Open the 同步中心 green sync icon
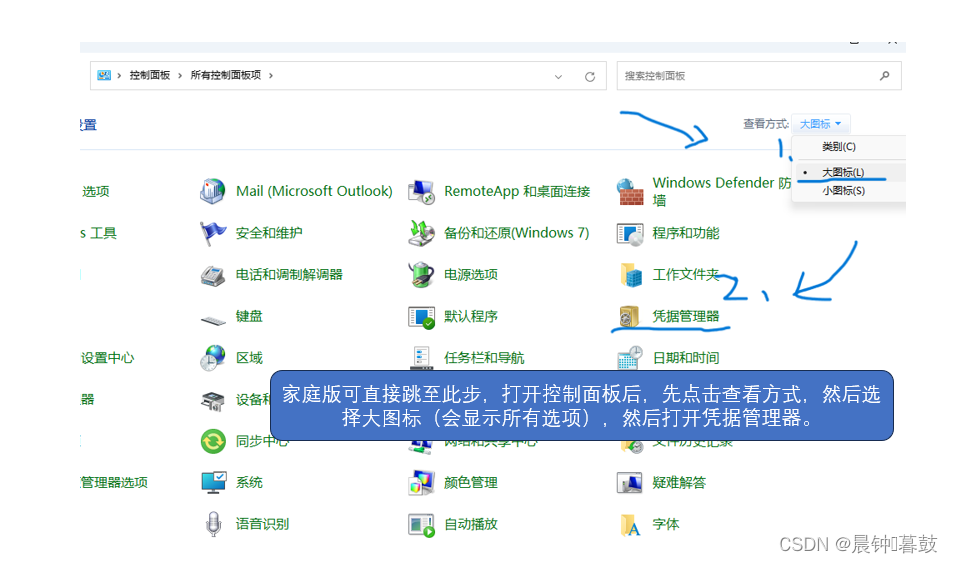 point(213,441)
